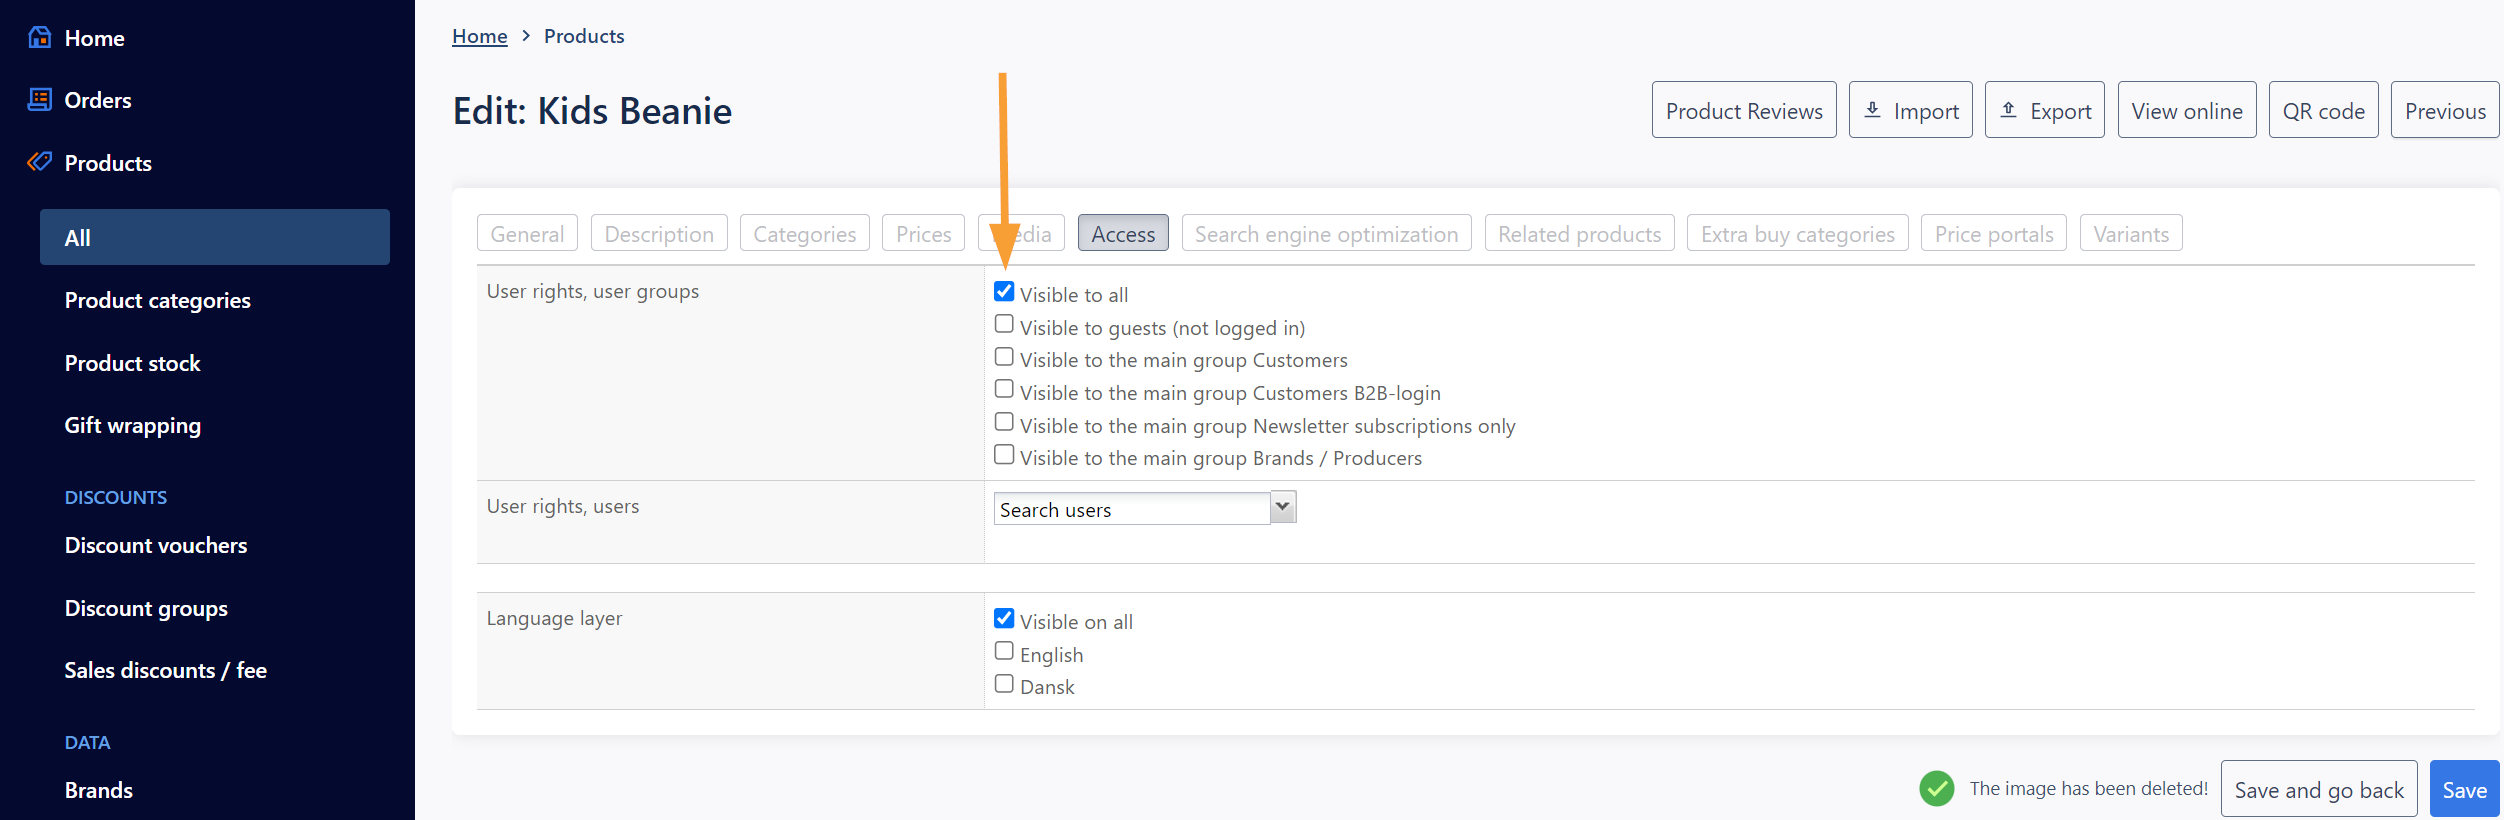2504x820 pixels.
Task: Check Newsletter subscriptions only visibility box
Action: (1004, 422)
